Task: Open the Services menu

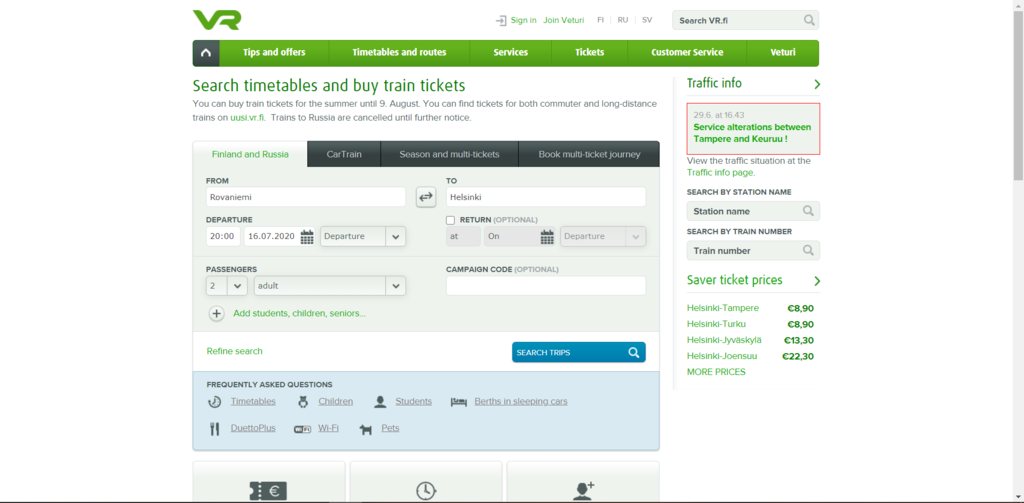Action: tap(511, 53)
